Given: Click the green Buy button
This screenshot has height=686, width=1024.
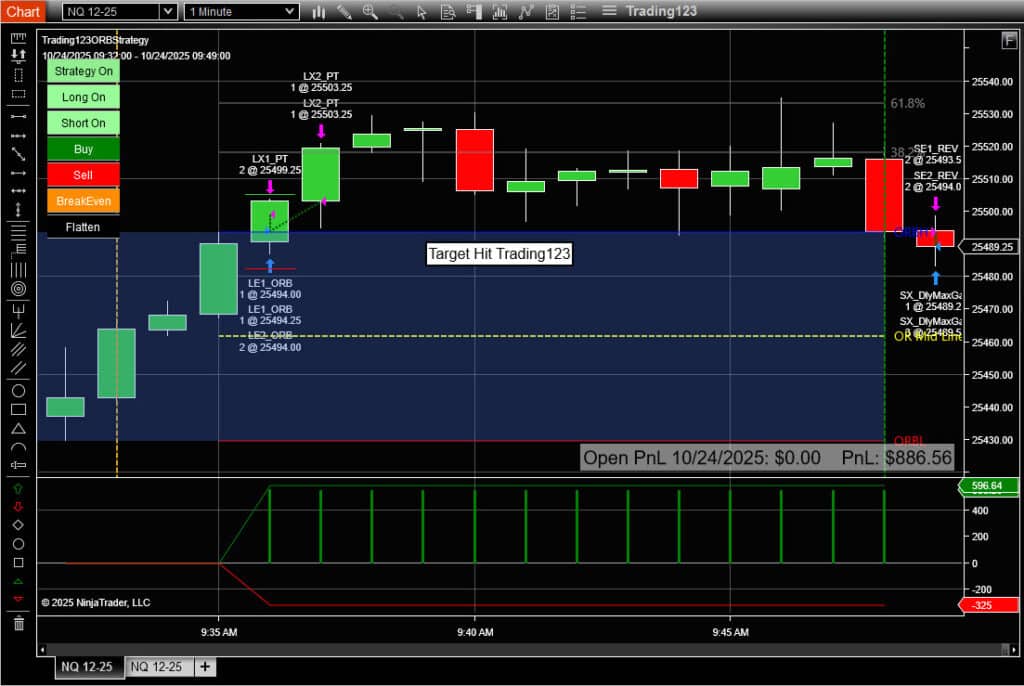Looking at the screenshot, I should 83,148.
